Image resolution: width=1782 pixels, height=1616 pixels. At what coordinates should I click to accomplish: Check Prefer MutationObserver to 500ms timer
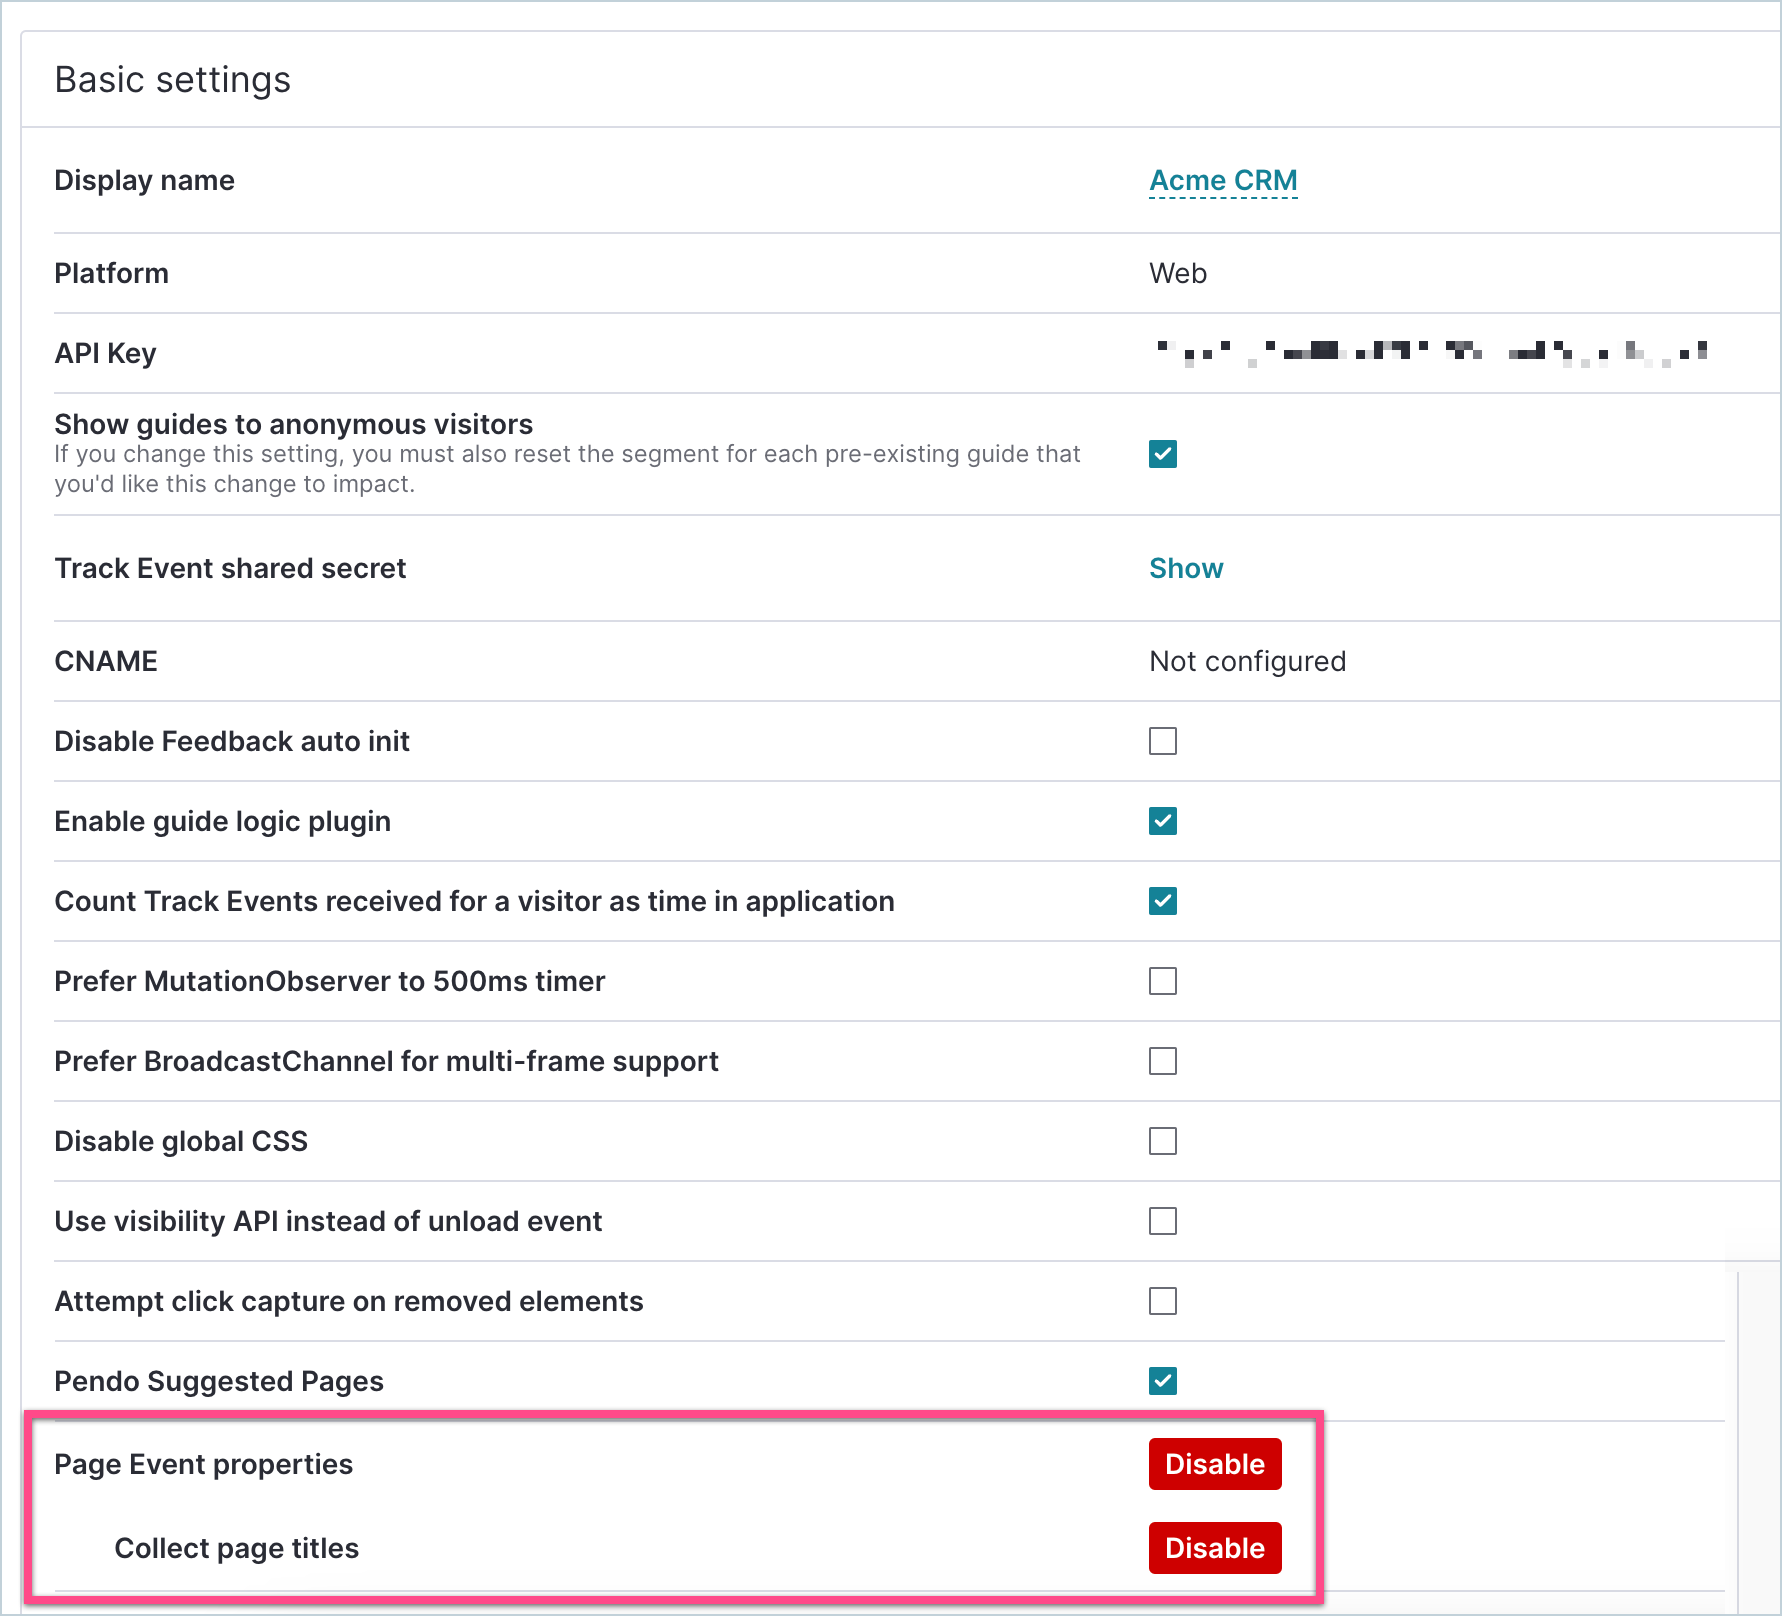pos(1162,981)
